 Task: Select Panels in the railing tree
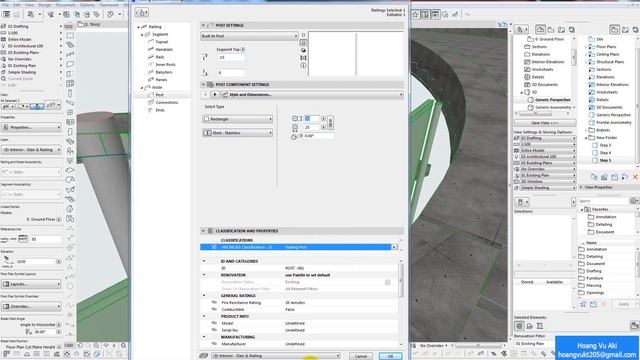point(161,80)
